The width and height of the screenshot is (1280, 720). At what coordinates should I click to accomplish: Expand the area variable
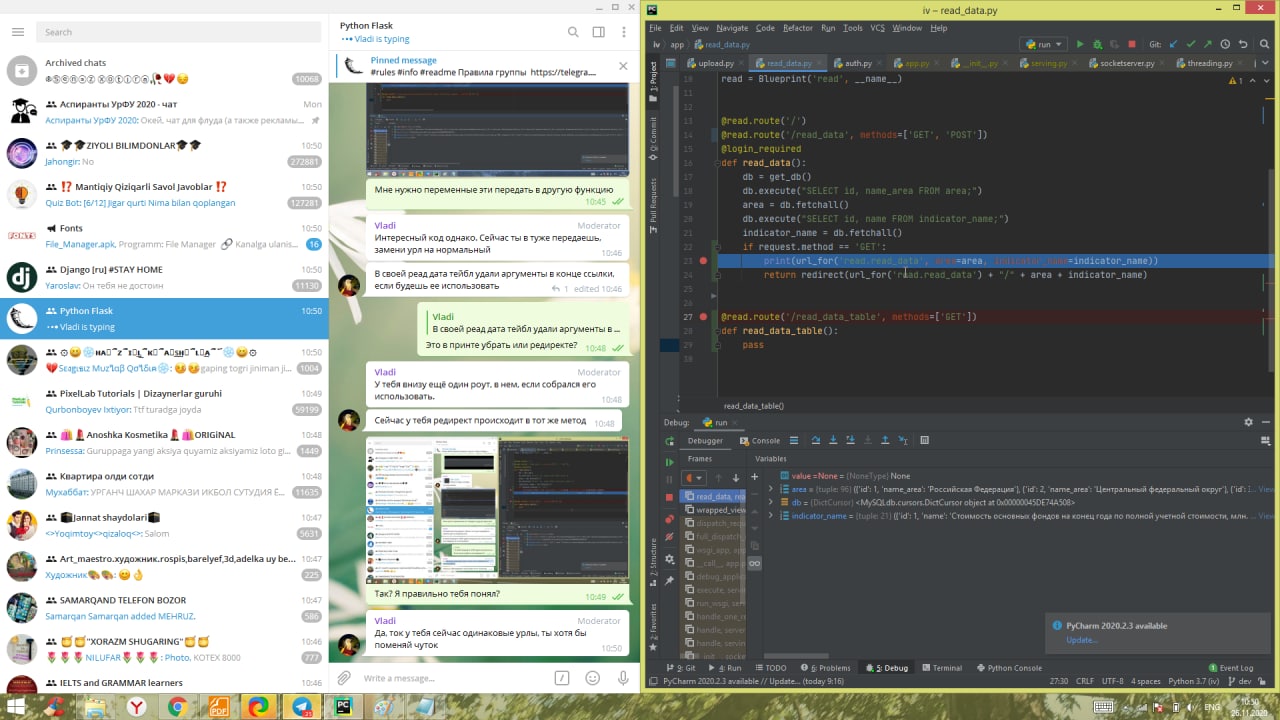click(770, 490)
